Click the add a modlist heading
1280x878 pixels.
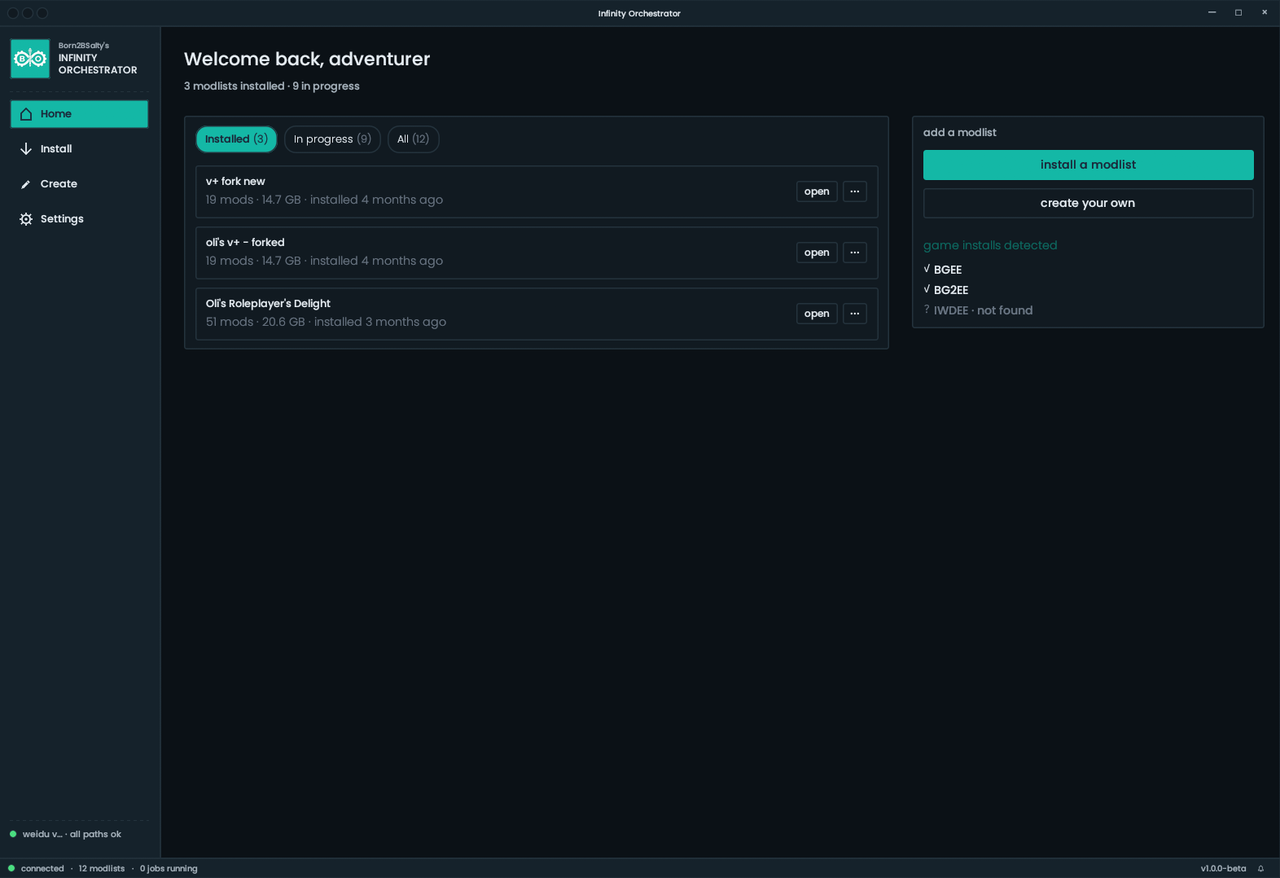[x=960, y=133]
